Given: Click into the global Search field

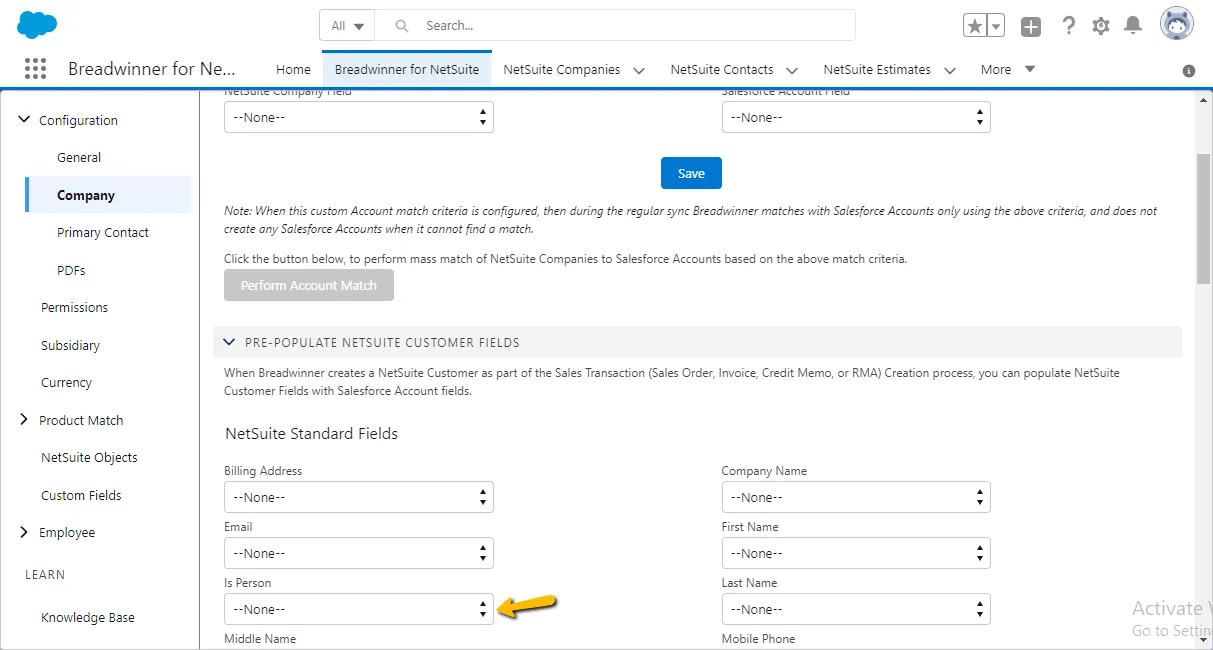Looking at the screenshot, I should point(616,25).
